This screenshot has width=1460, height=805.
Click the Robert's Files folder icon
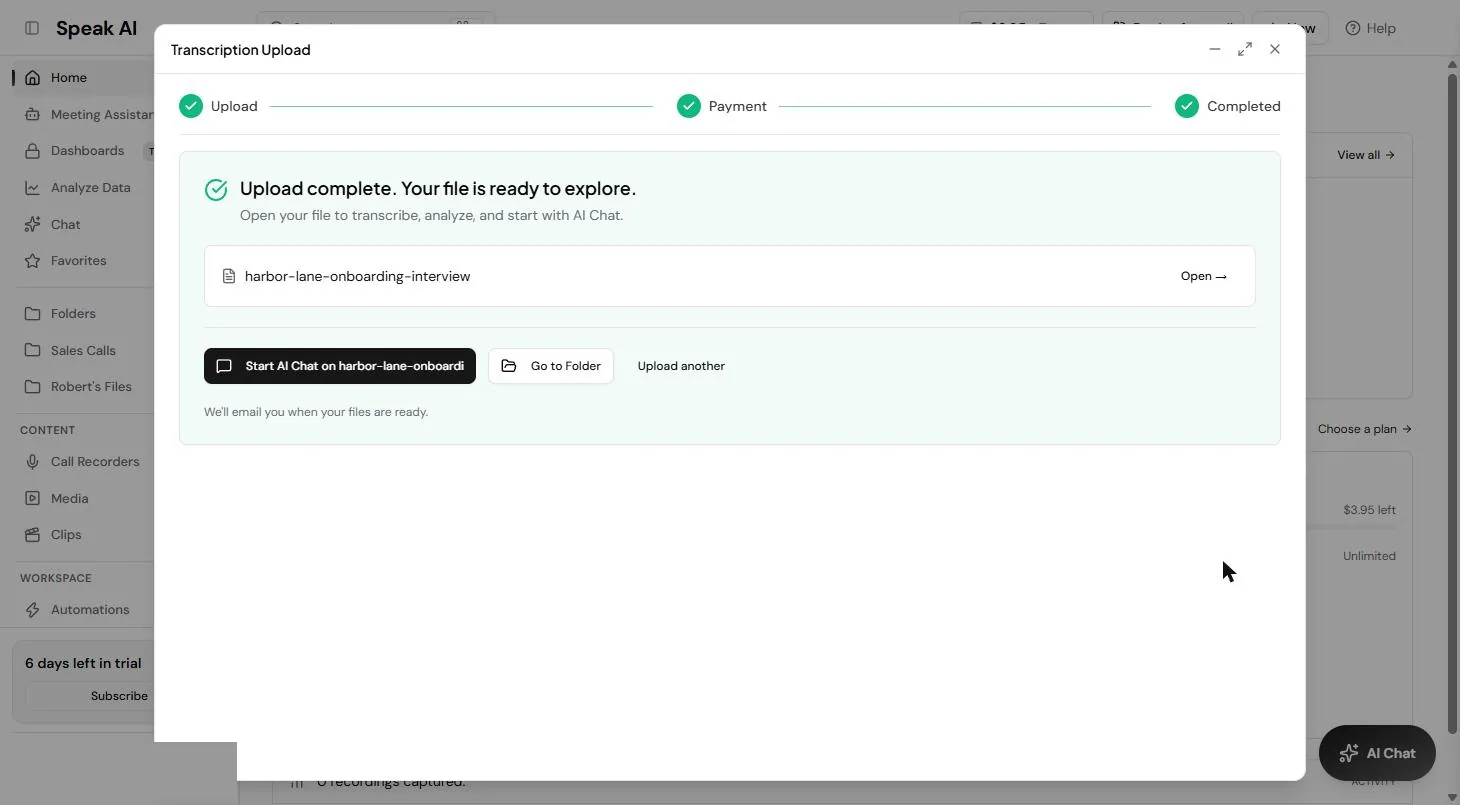point(32,386)
